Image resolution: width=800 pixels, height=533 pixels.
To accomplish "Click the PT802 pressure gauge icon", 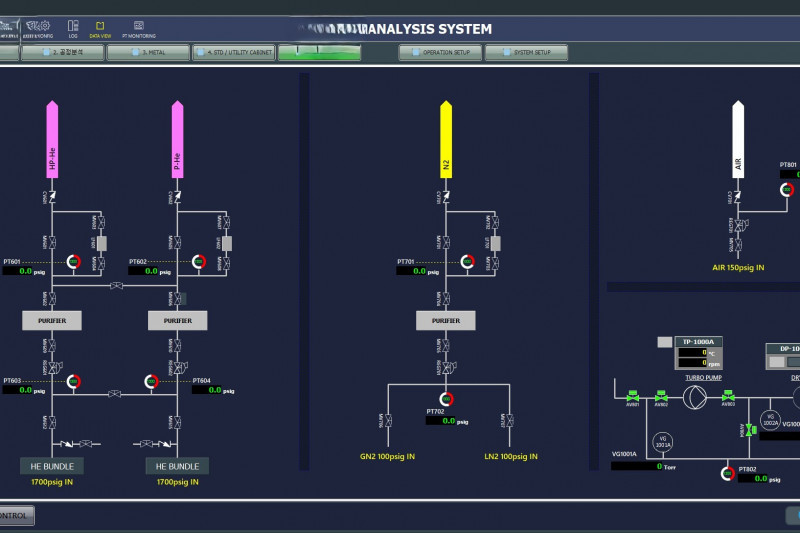I will pos(727,473).
